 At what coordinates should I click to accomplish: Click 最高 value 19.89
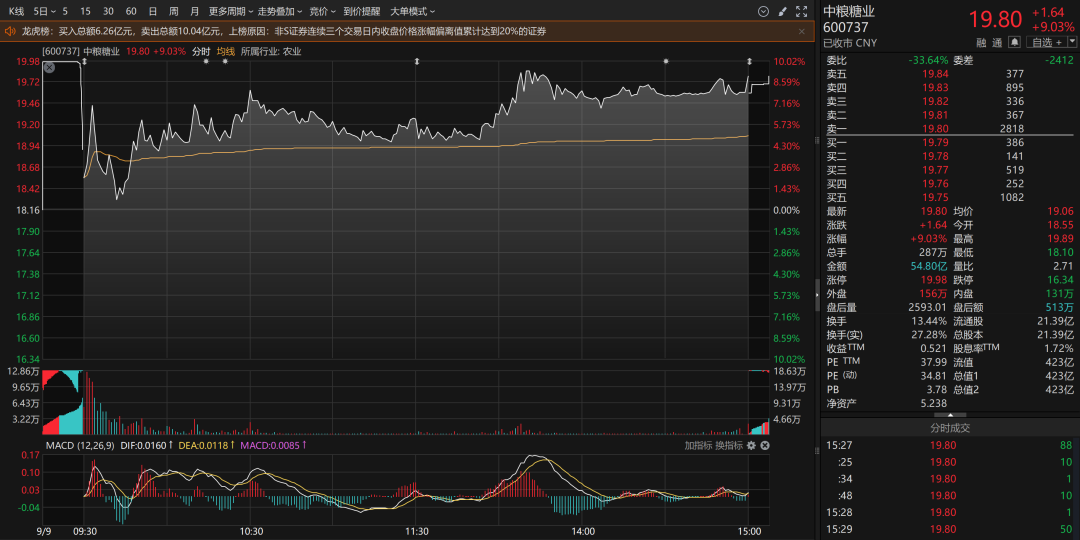[1063, 238]
